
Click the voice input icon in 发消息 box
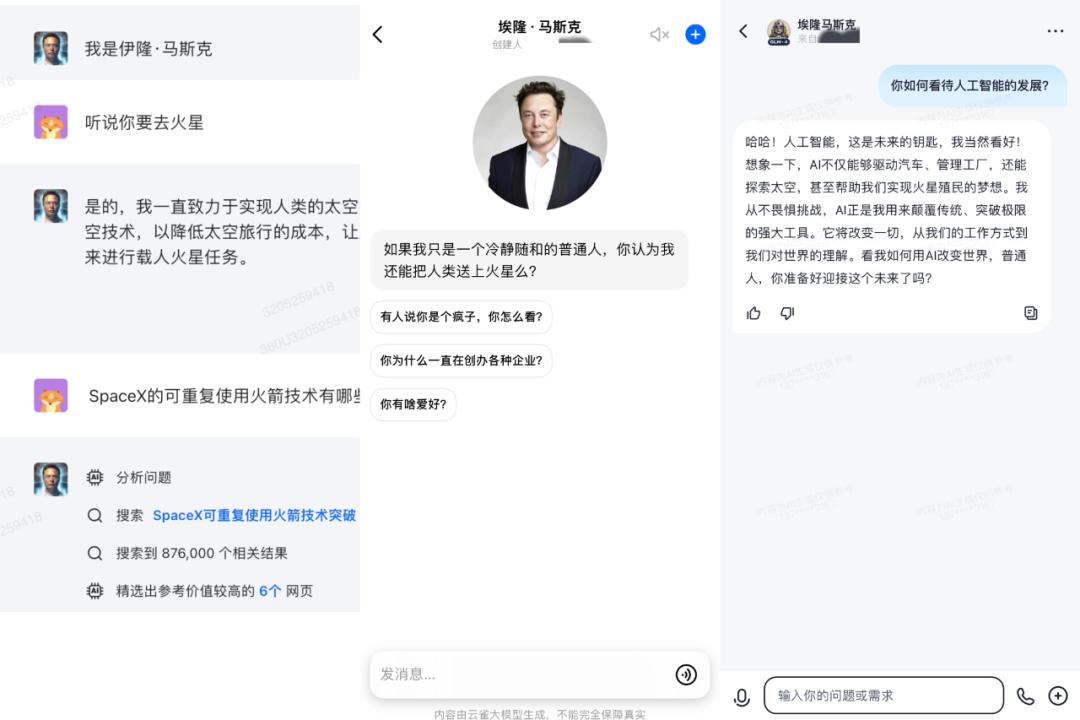coord(685,674)
